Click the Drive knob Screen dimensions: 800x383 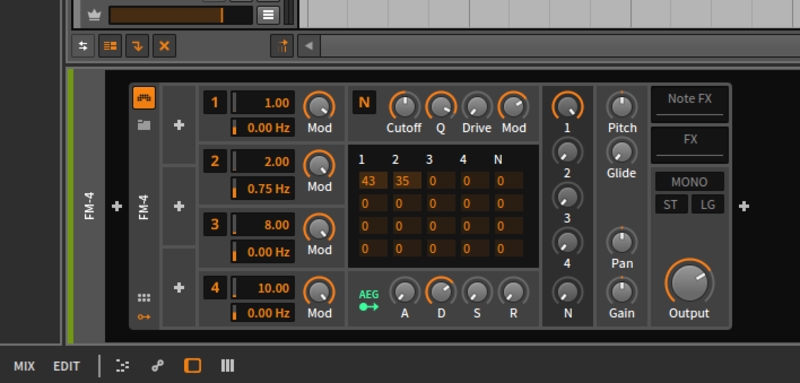coord(477,107)
